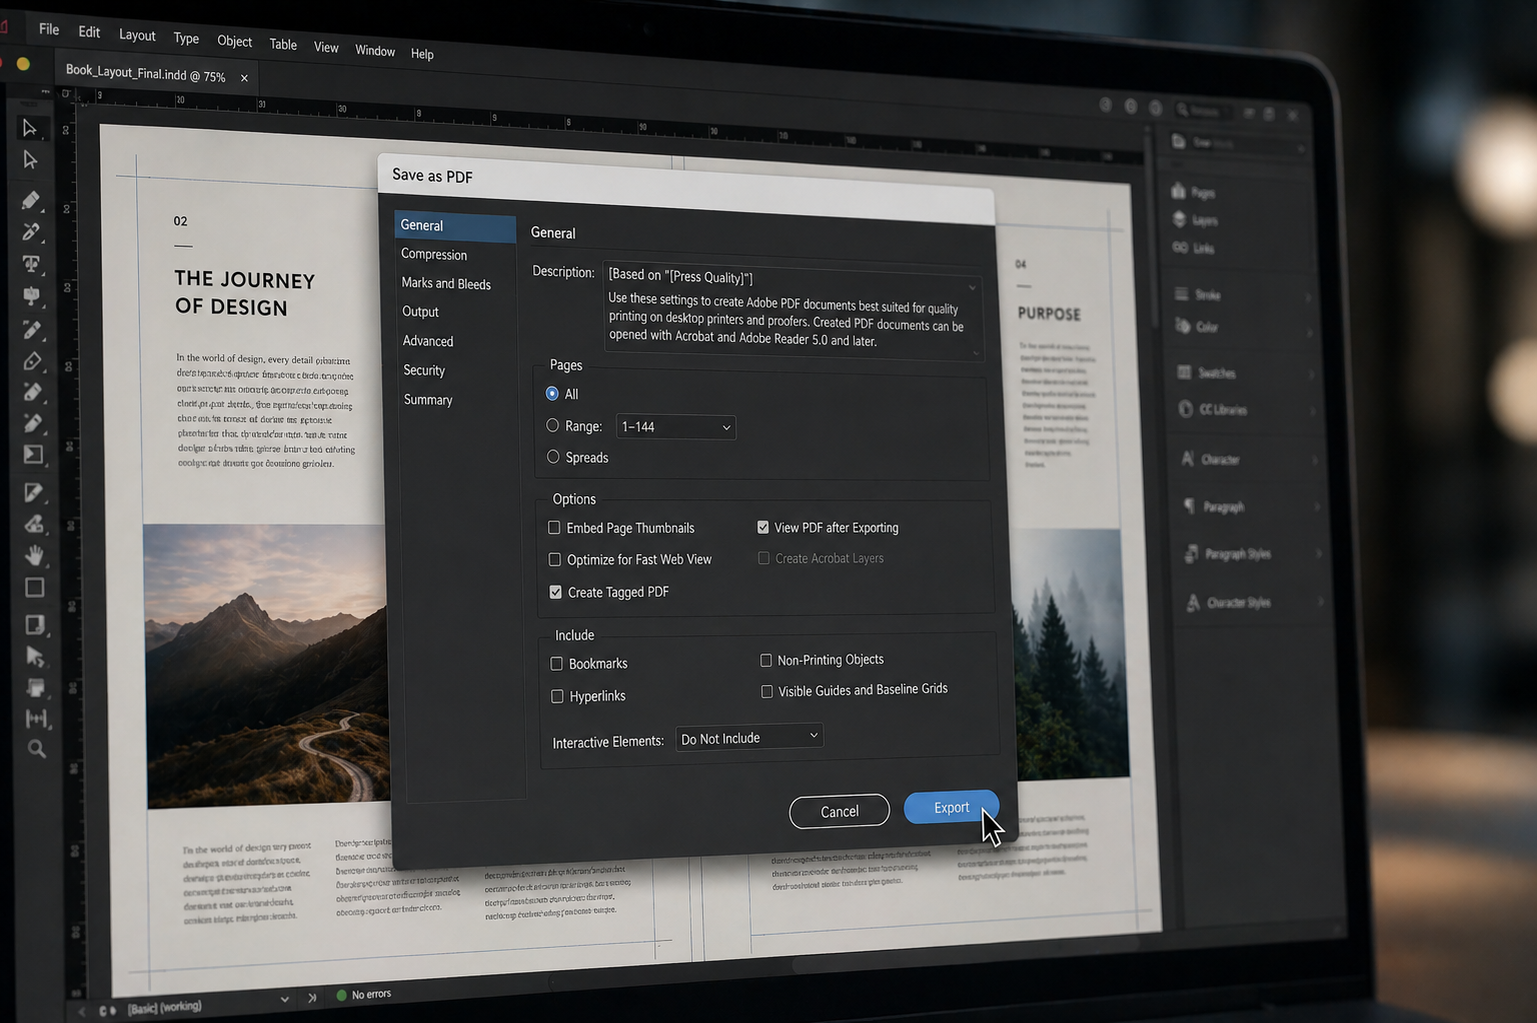Enable Embed Page Thumbnails
The width and height of the screenshot is (1537, 1023).
point(554,527)
